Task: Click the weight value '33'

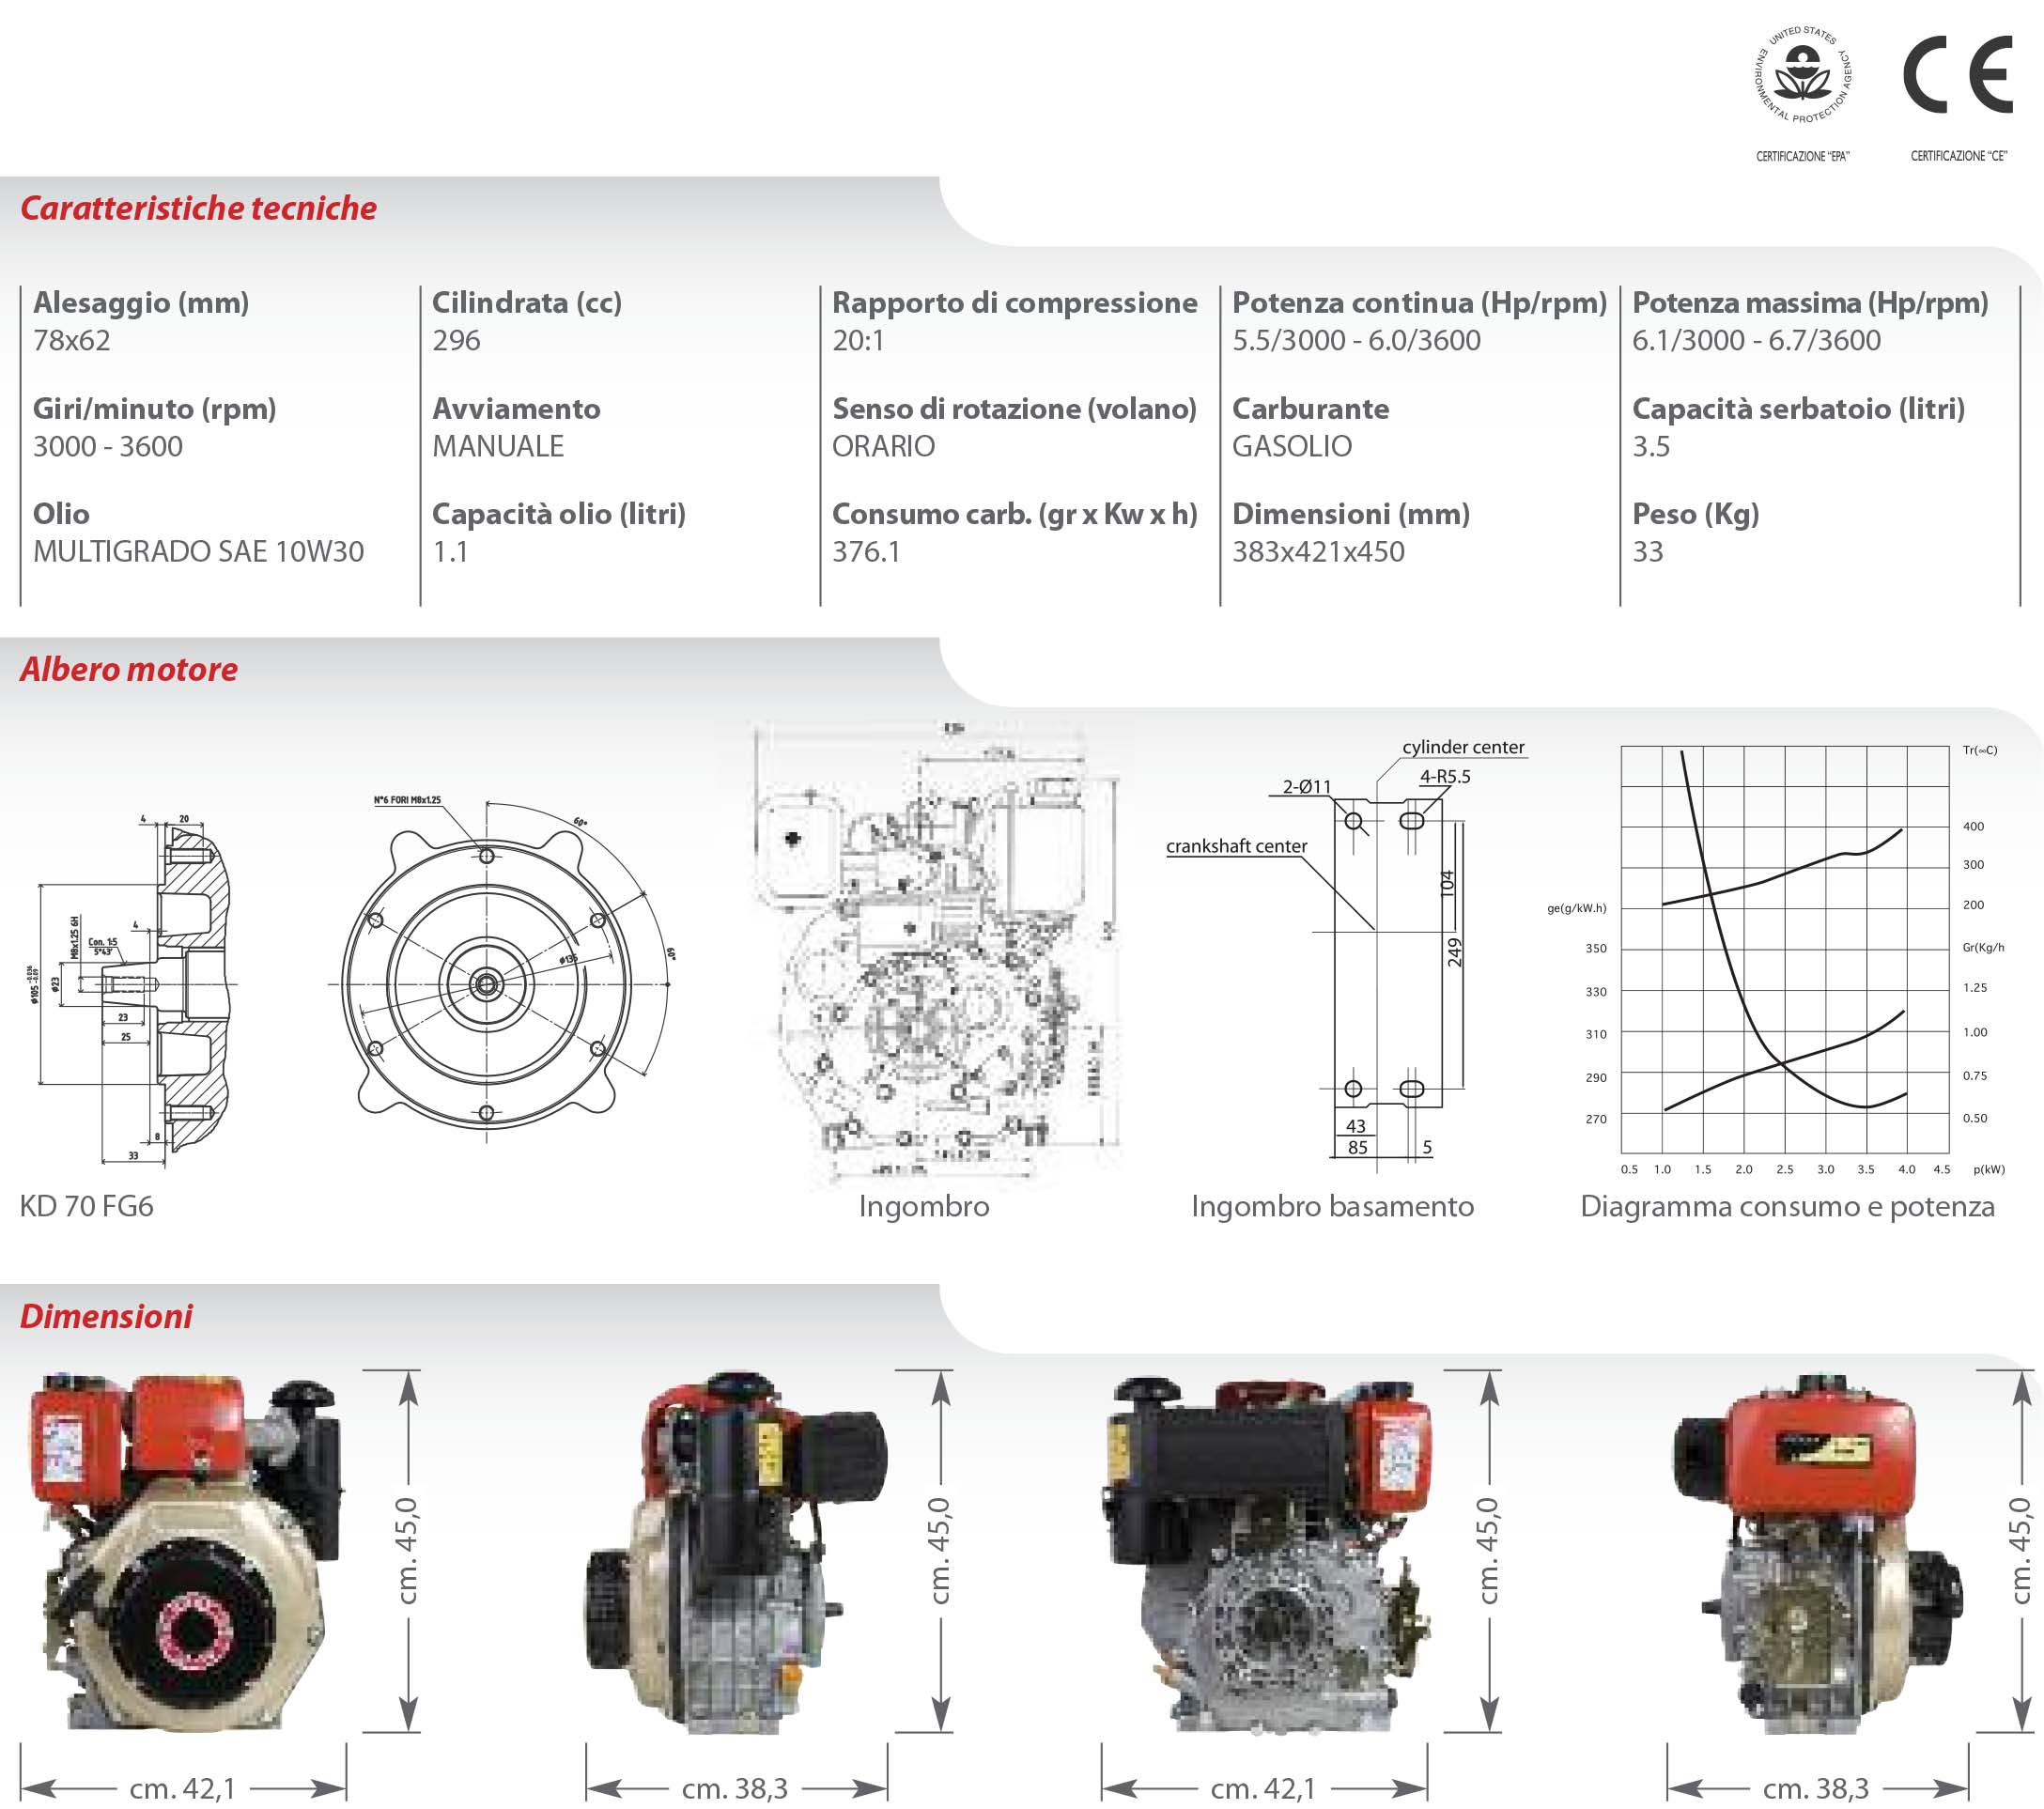Action: [x=1648, y=552]
